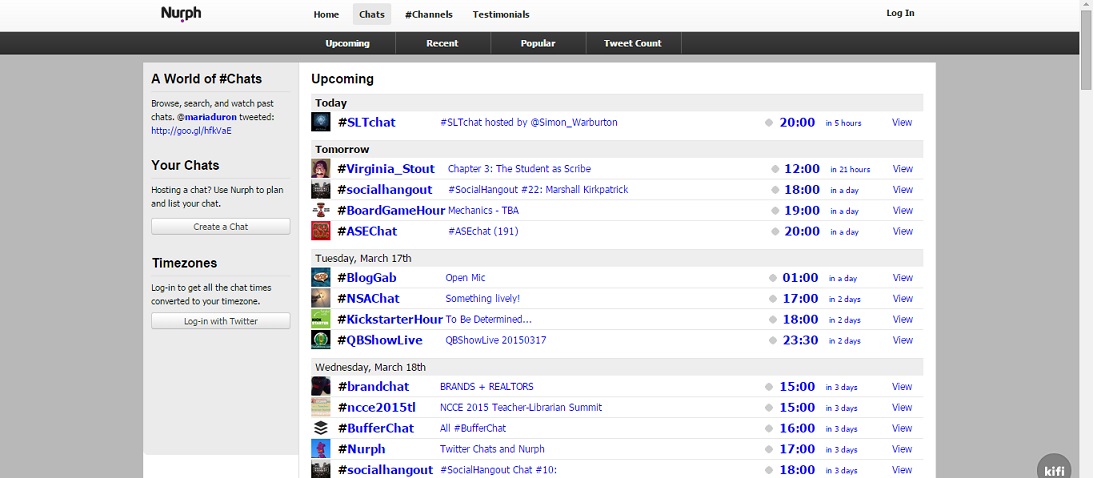Image resolution: width=1094 pixels, height=478 pixels.
Task: Open the #Channels nav item
Action: coord(428,15)
